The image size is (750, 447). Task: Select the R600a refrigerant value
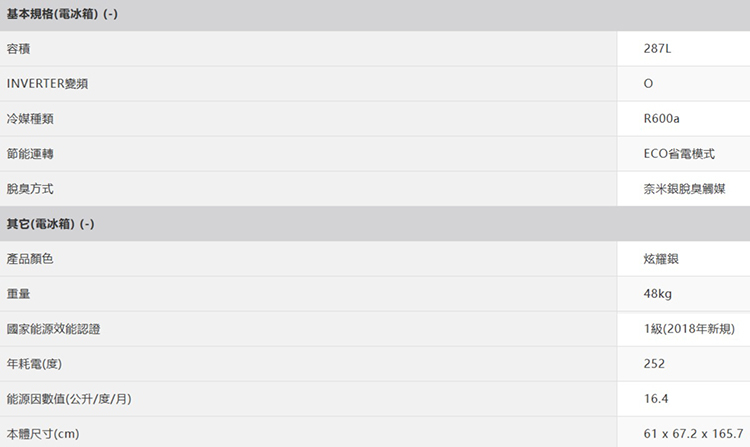click(x=662, y=119)
